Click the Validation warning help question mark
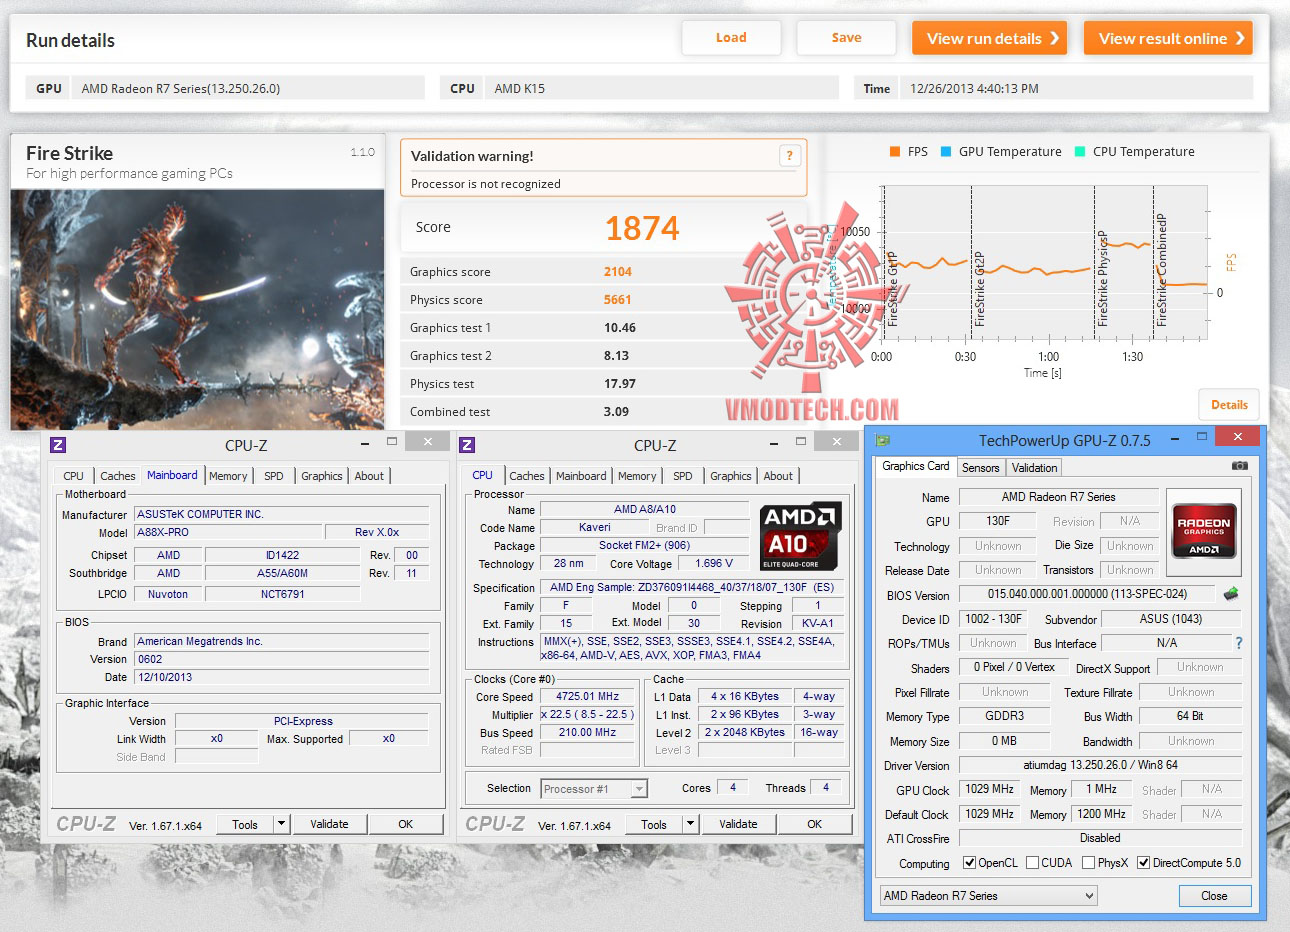 pyautogui.click(x=789, y=155)
